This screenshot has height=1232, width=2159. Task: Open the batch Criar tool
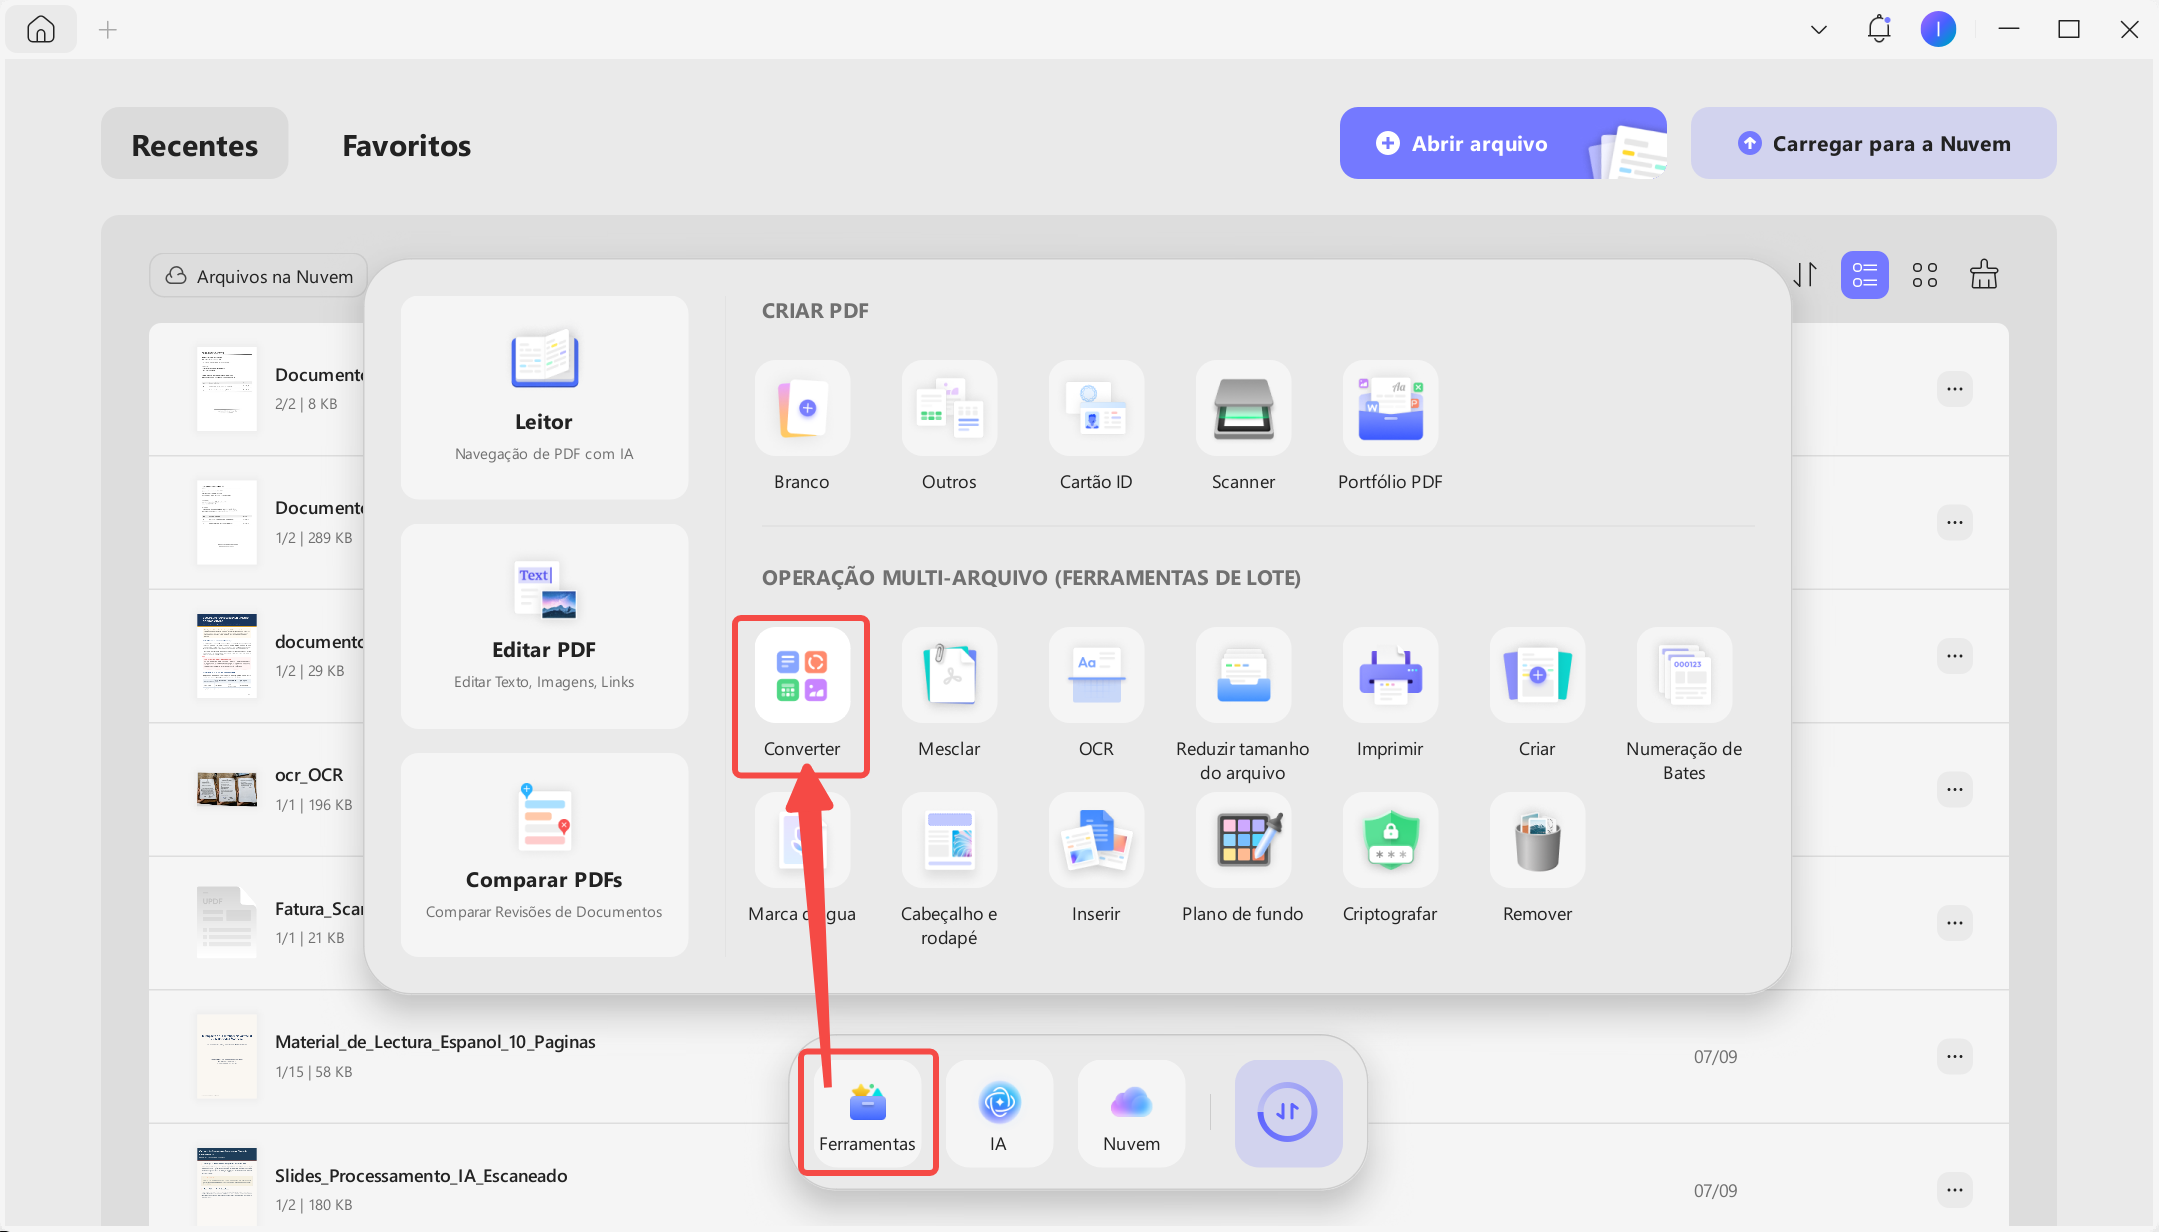click(1537, 675)
